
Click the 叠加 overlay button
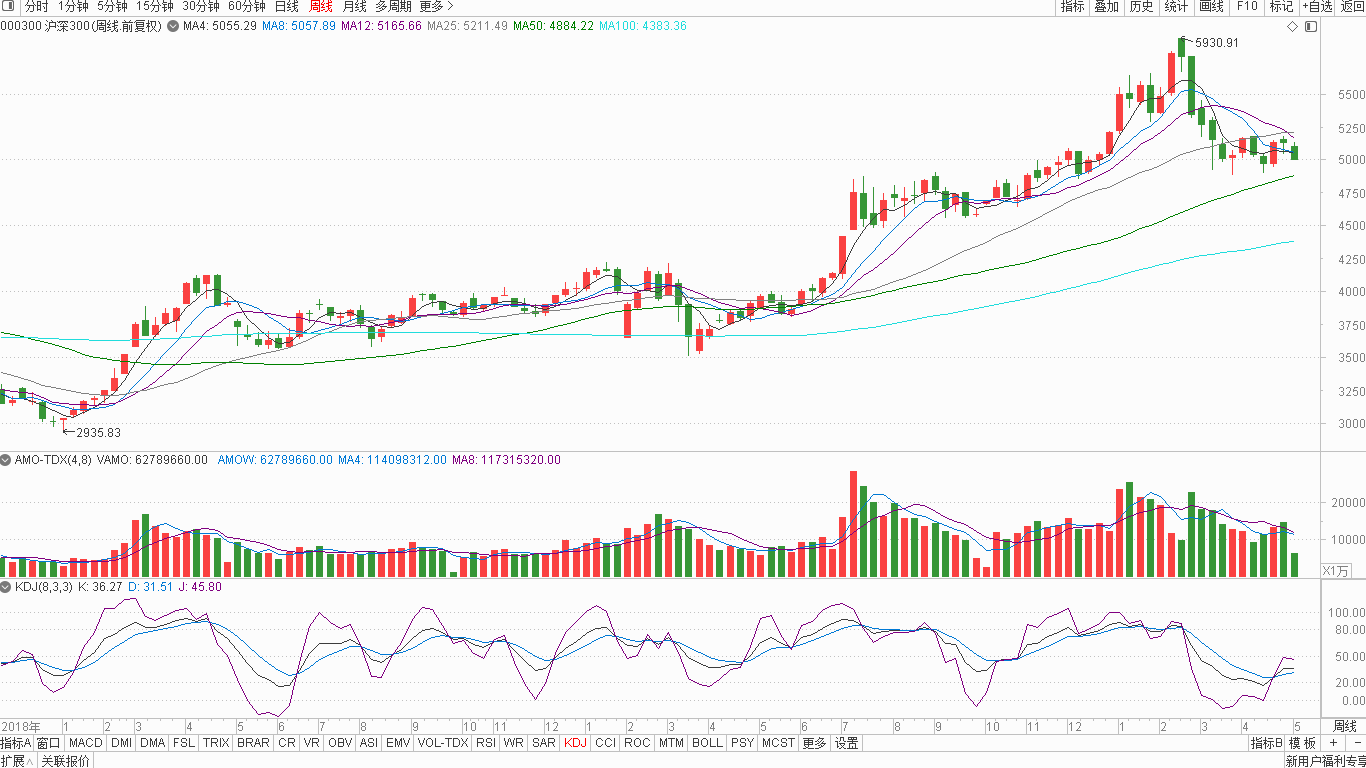[x=1106, y=6]
